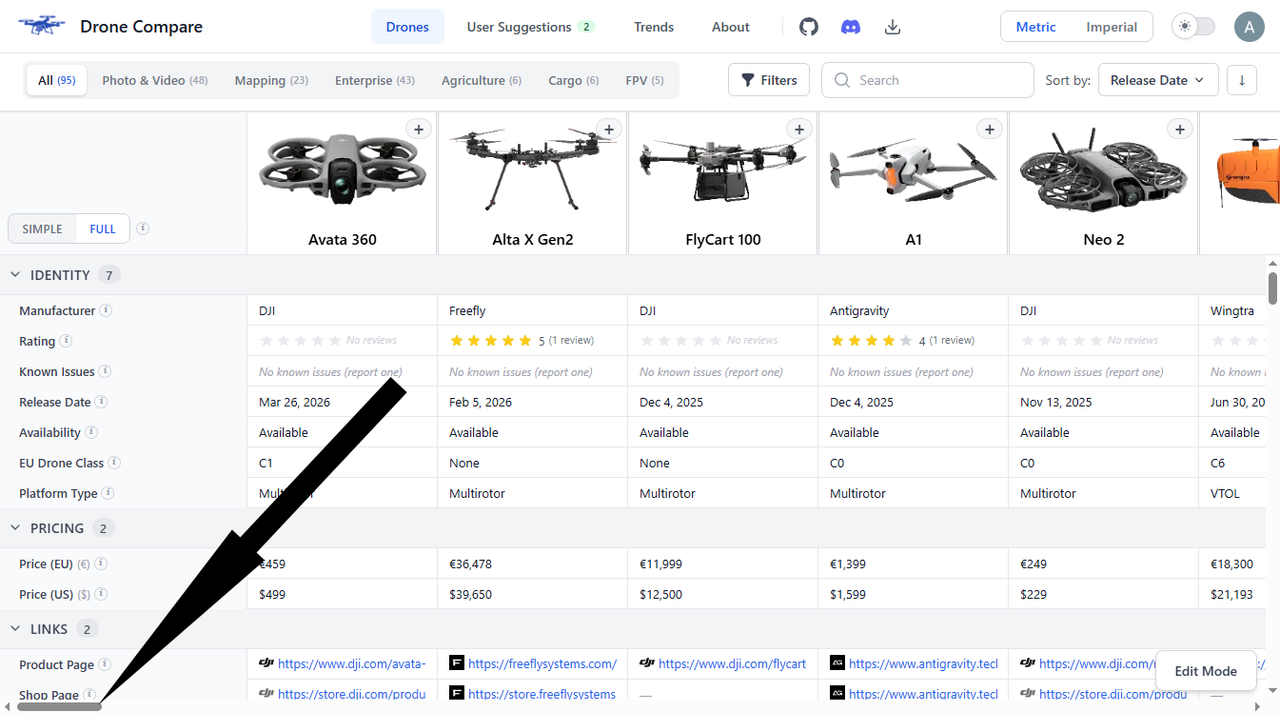
Task: Click the Drone Compare logo icon
Action: (x=42, y=26)
